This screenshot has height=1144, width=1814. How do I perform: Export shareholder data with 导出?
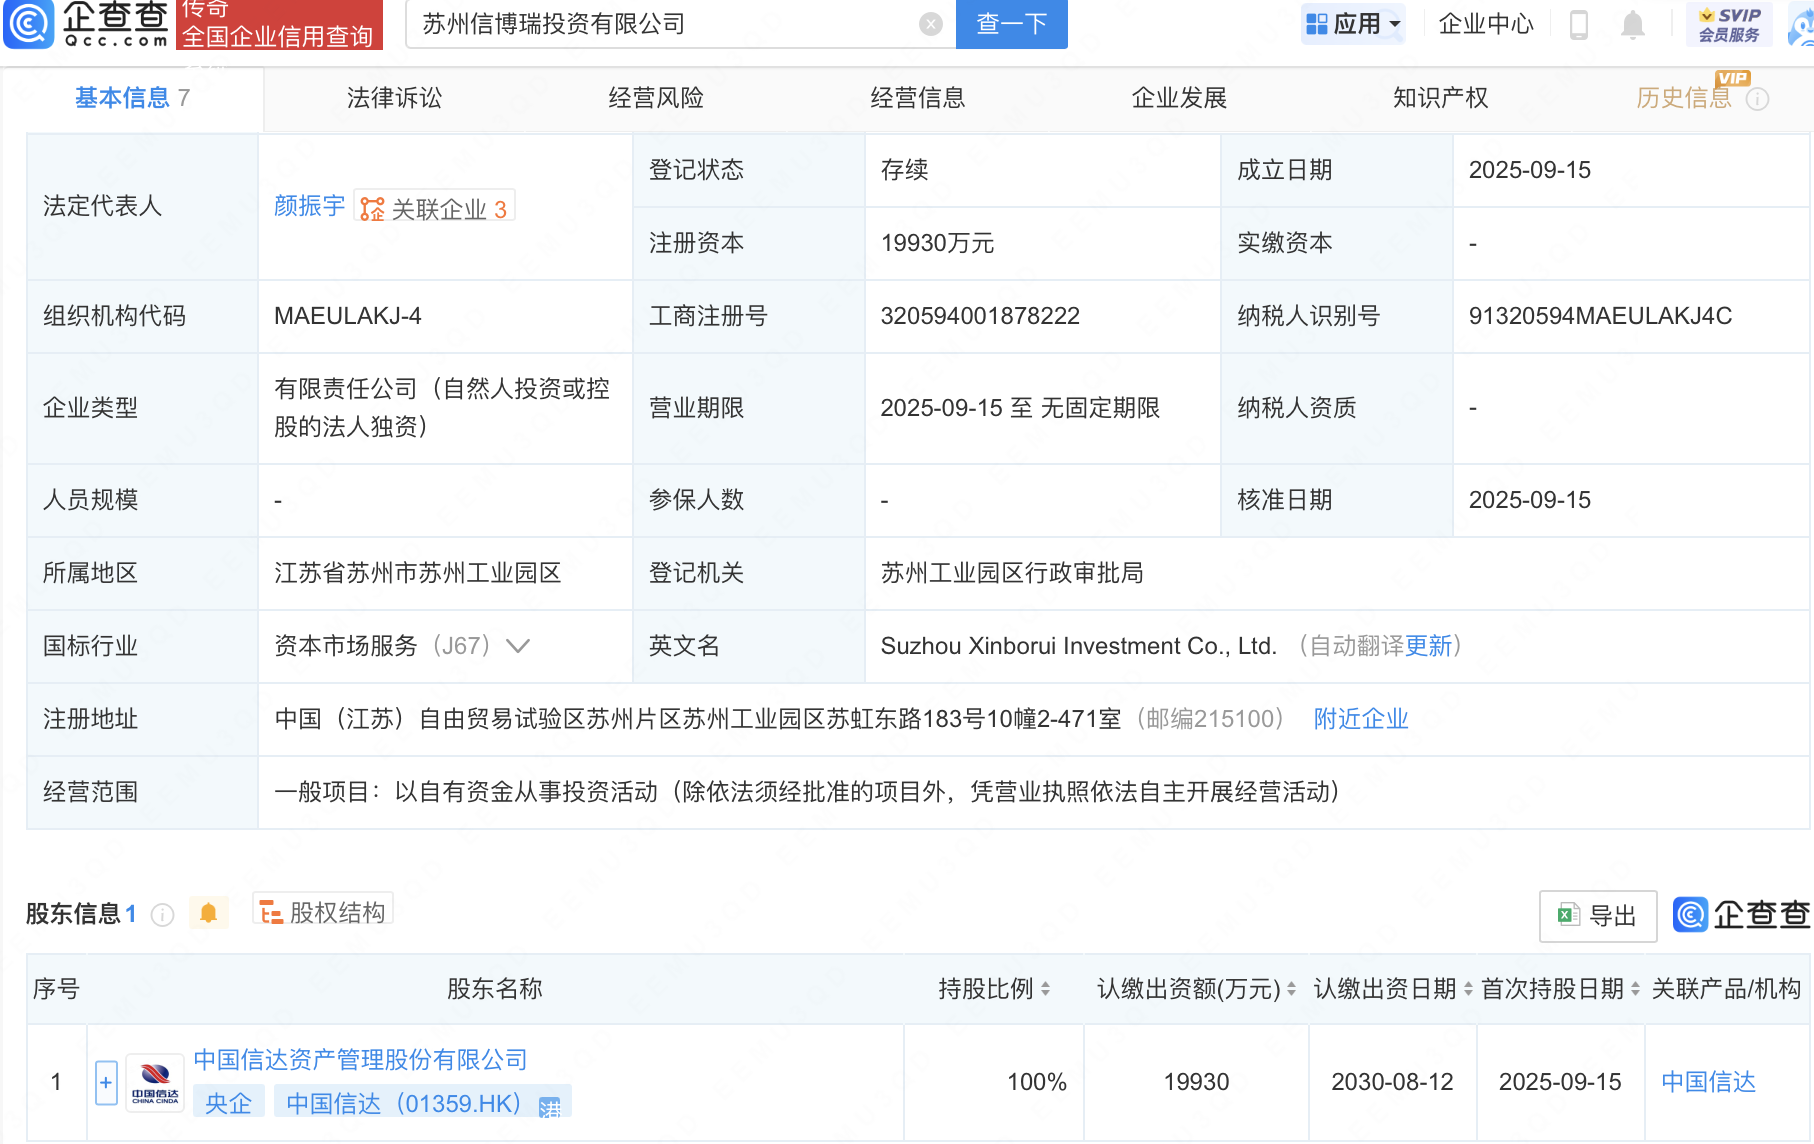[x=1597, y=915]
